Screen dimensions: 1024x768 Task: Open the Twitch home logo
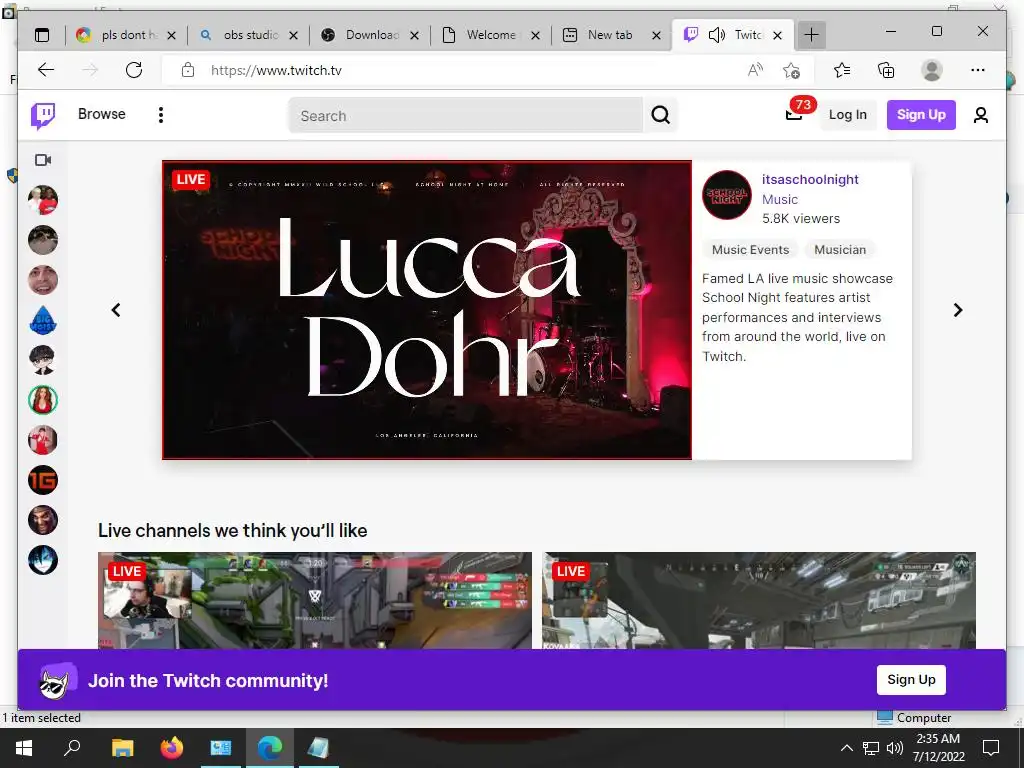coord(43,116)
